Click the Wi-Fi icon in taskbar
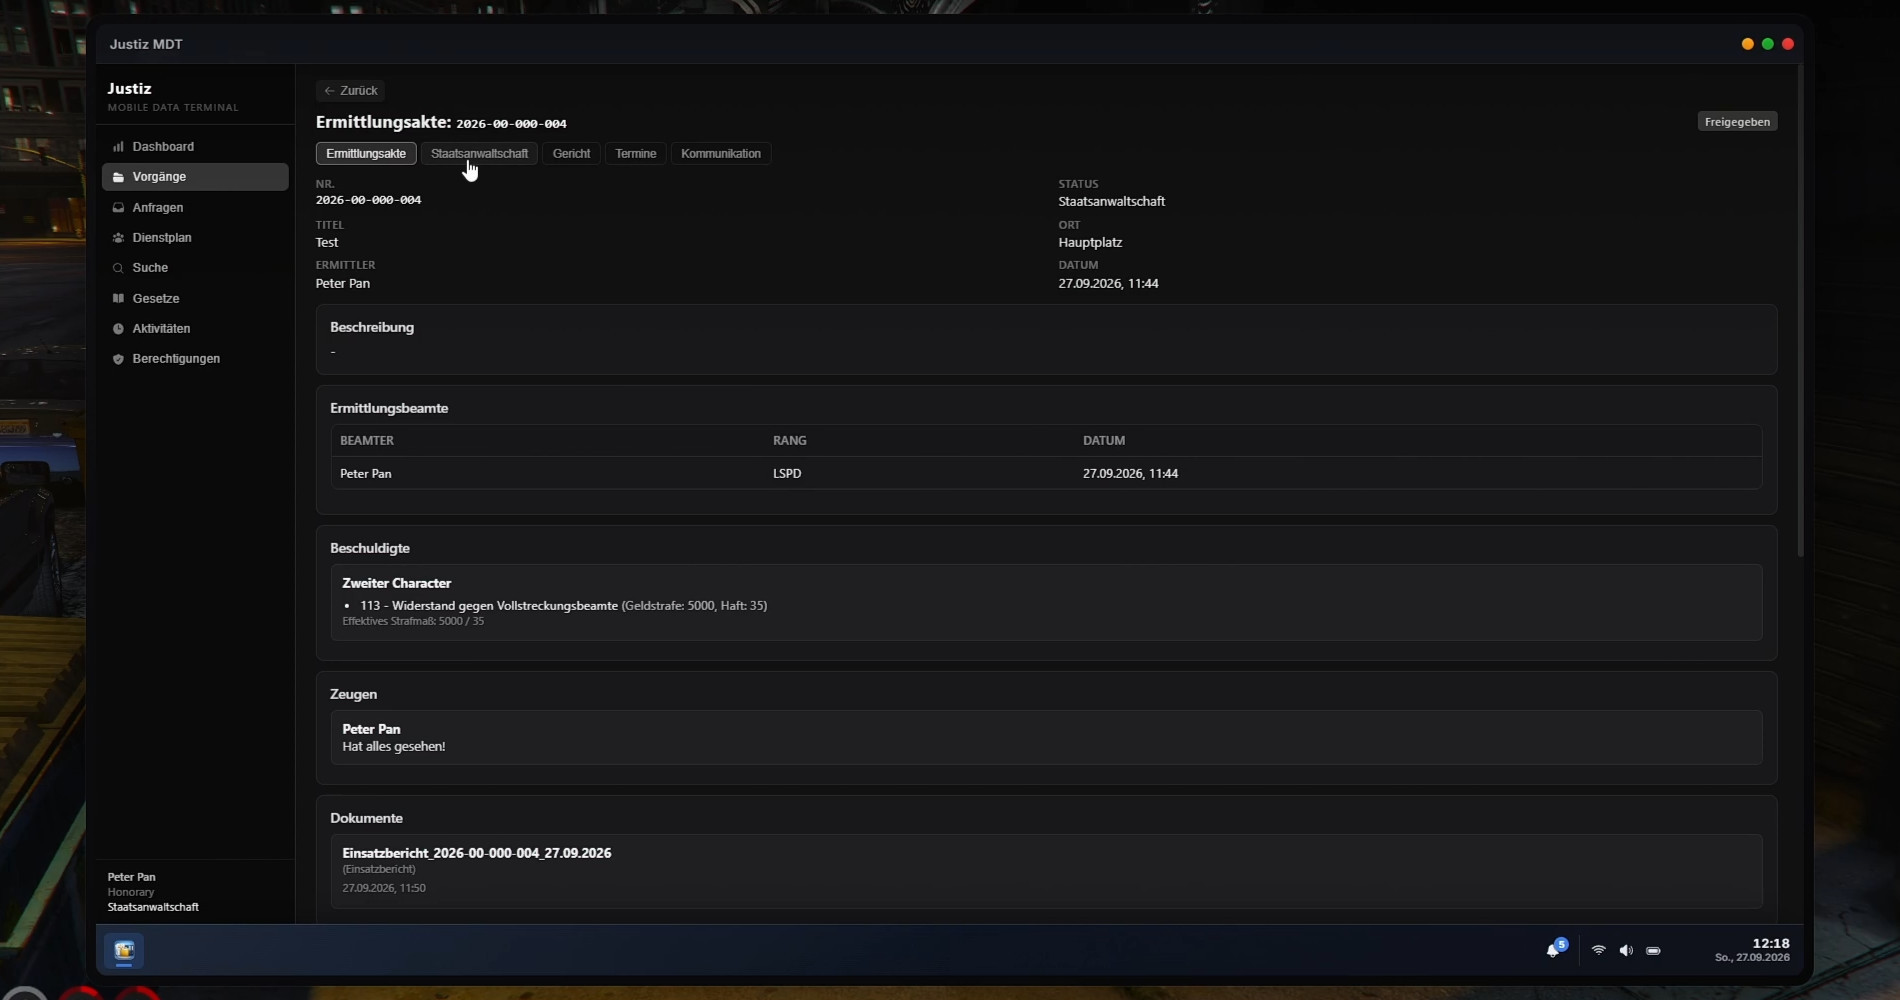Viewport: 1900px width, 1000px height. coord(1598,950)
